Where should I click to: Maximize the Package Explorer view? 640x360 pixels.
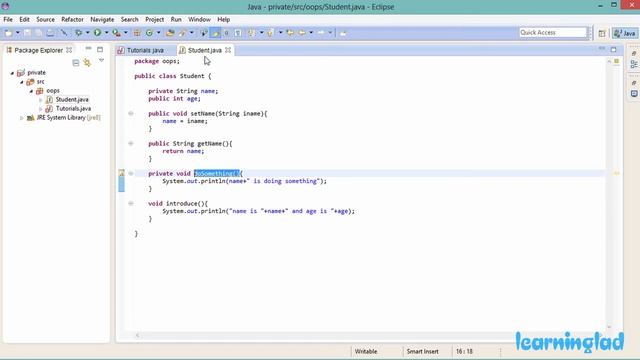pos(100,49)
